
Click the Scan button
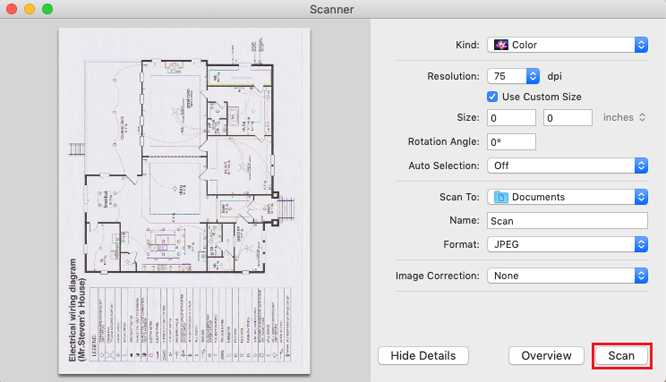[x=621, y=356]
